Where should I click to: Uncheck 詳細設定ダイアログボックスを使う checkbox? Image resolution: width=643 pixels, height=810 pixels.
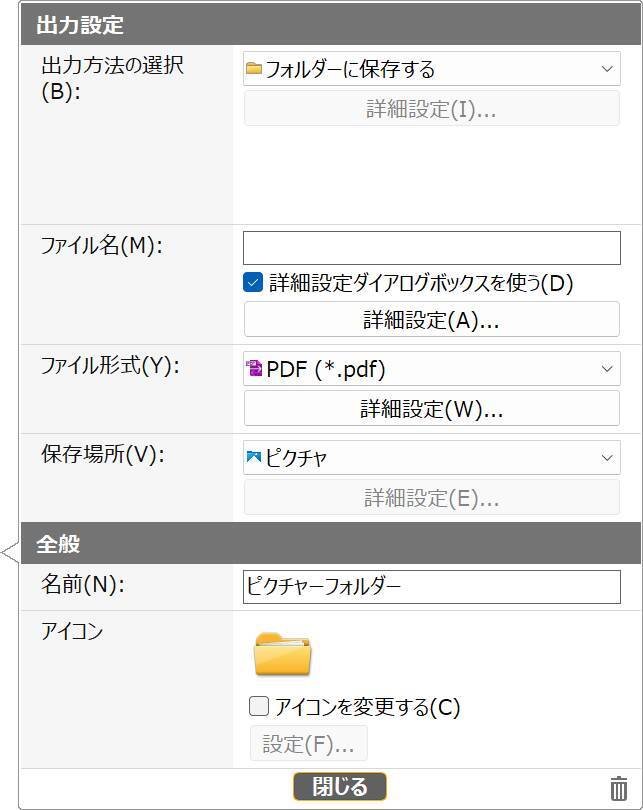253,283
